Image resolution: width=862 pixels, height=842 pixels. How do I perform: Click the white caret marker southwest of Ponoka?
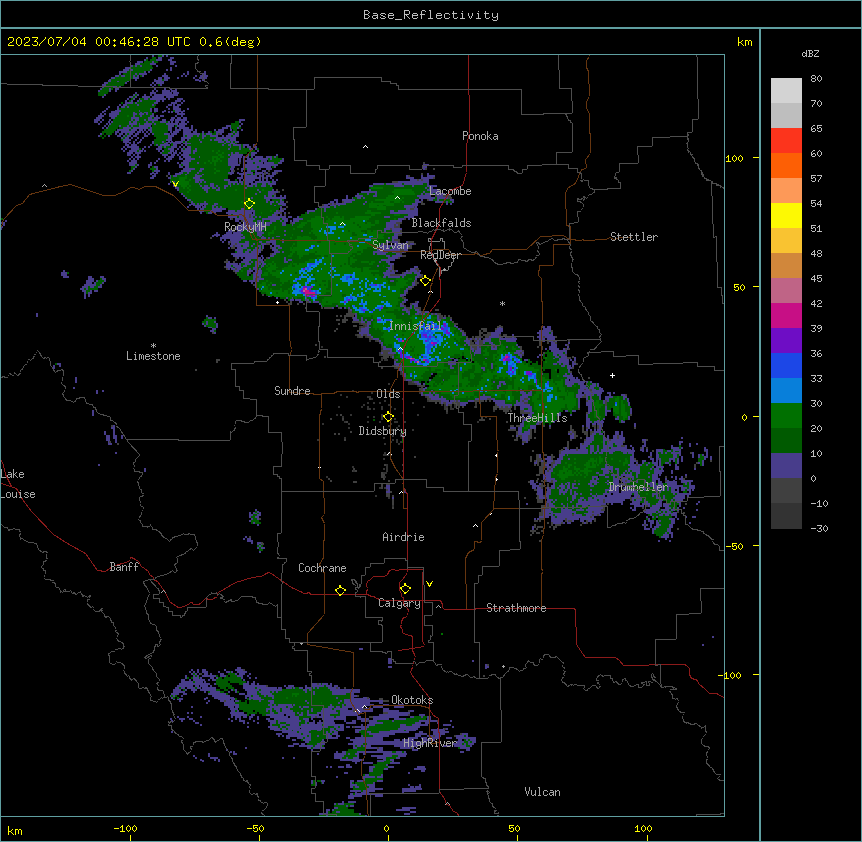(365, 147)
